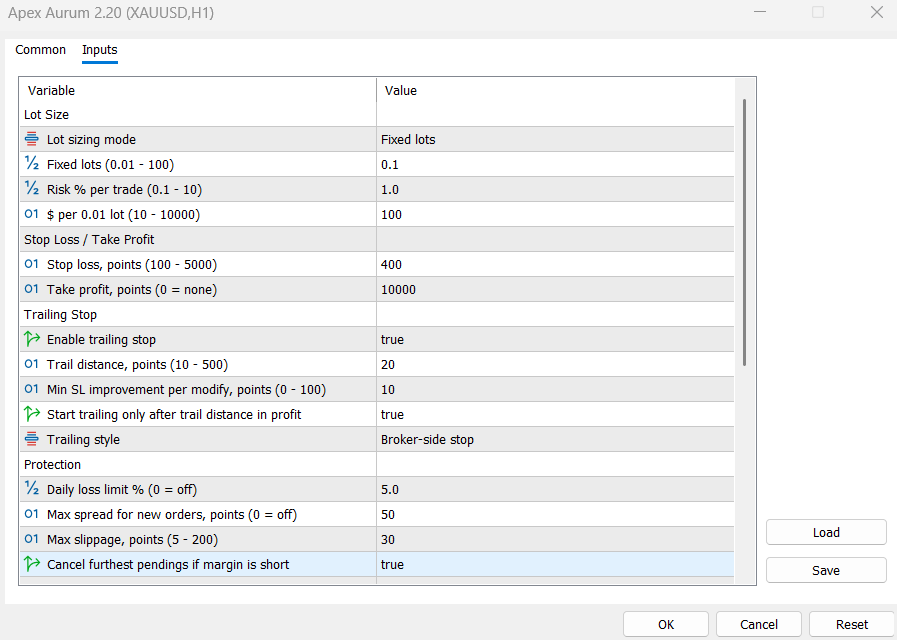Click the double icon beside Fixed lots
The image size is (897, 640).
[31, 164]
